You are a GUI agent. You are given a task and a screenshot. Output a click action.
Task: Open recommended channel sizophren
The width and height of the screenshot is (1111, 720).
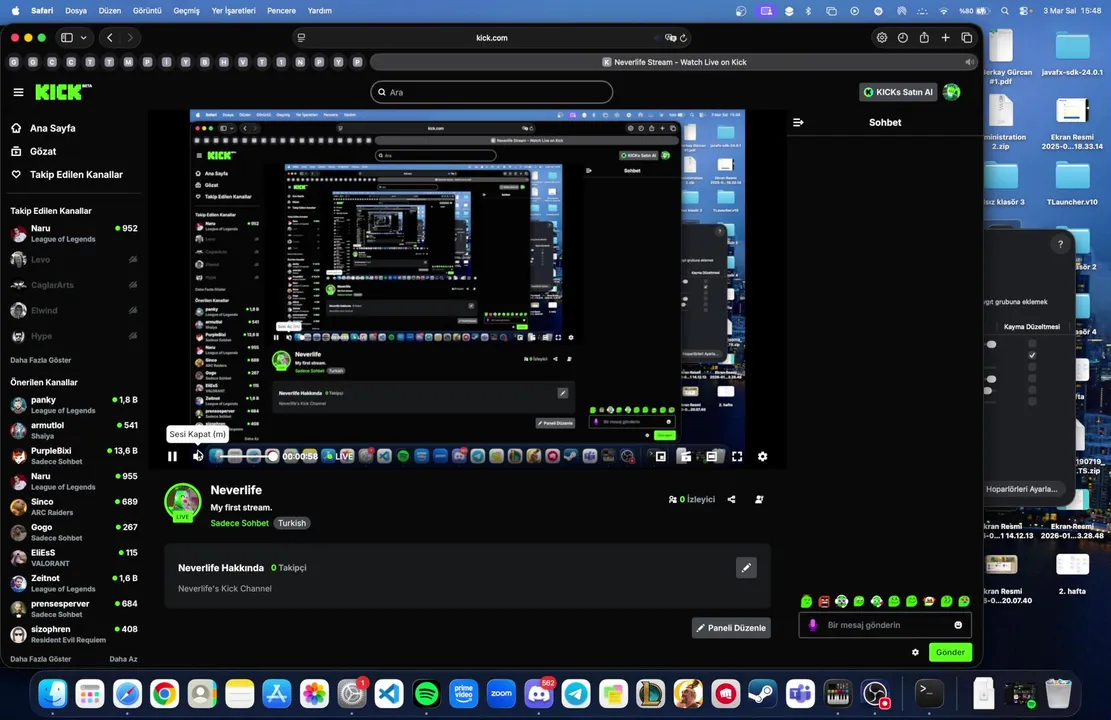74,634
